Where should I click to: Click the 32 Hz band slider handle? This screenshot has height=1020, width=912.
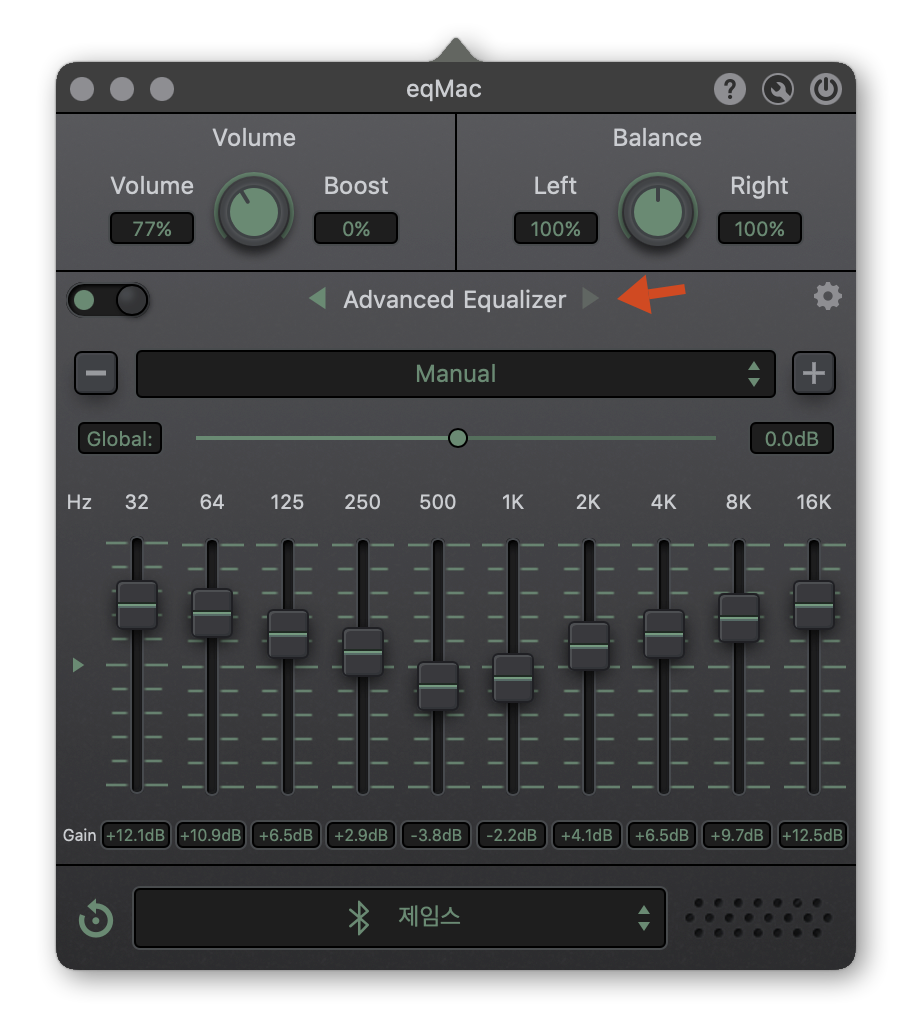coord(137,605)
